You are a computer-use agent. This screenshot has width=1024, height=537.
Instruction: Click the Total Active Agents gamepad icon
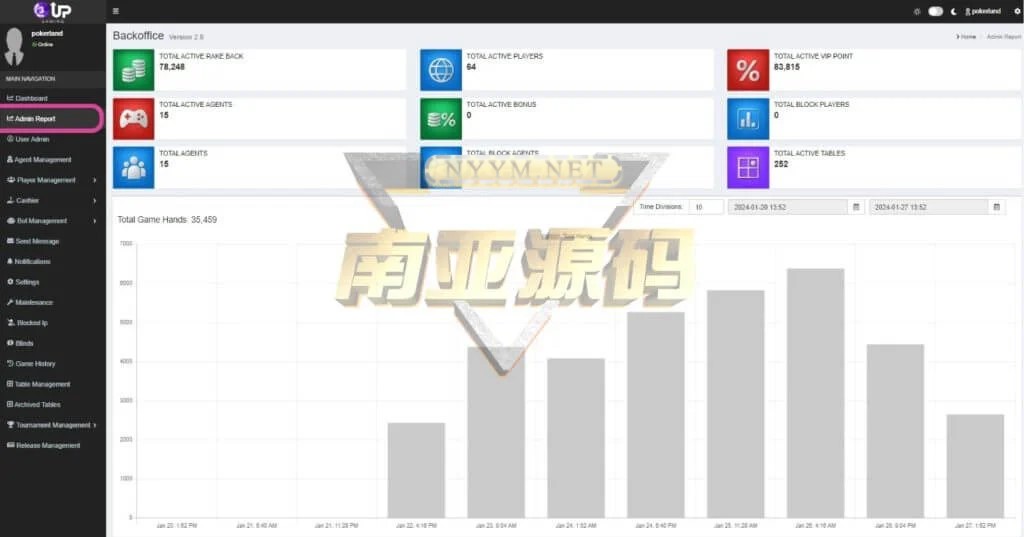tap(133, 118)
